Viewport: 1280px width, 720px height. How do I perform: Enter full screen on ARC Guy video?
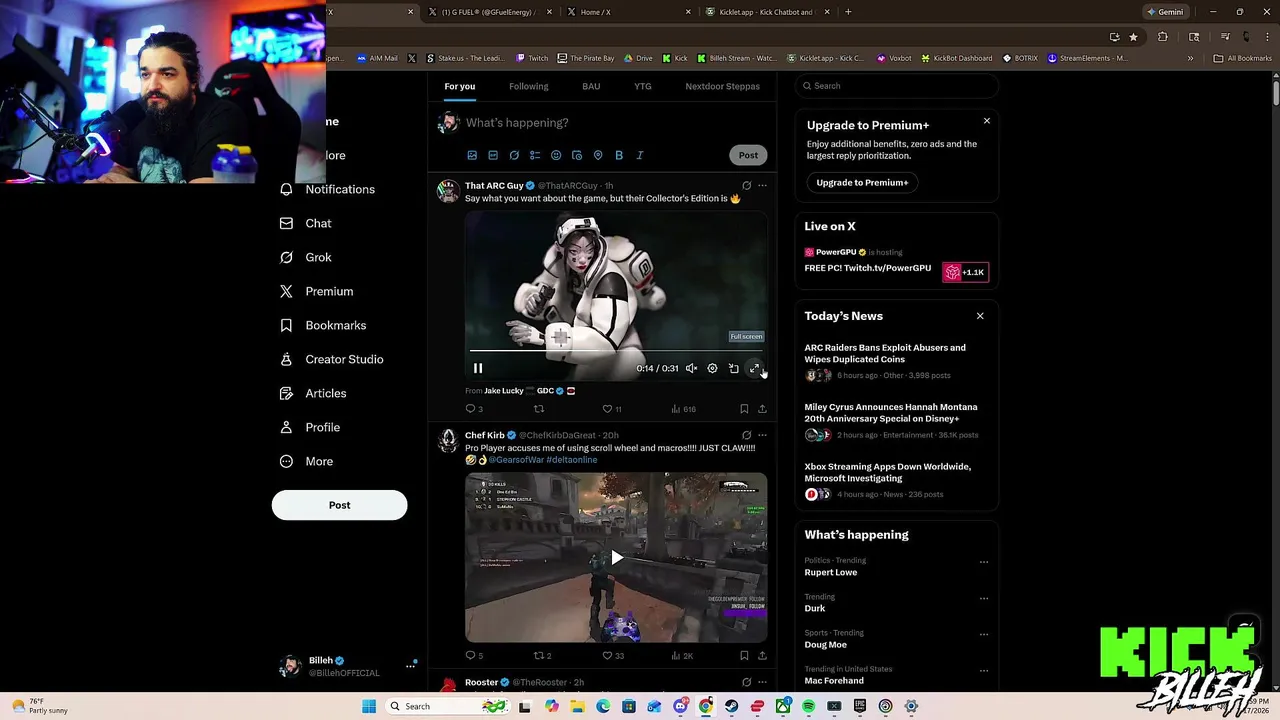tap(755, 368)
